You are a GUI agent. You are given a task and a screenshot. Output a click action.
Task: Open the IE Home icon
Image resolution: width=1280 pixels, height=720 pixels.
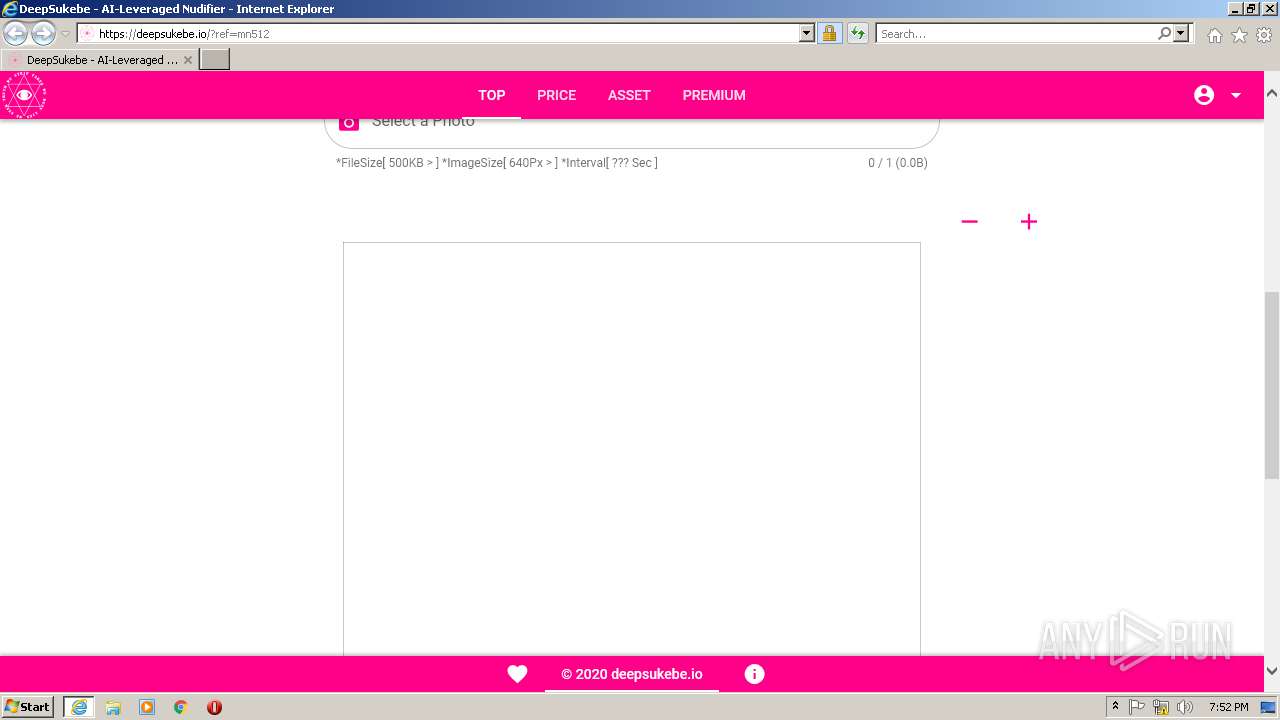(x=1214, y=35)
